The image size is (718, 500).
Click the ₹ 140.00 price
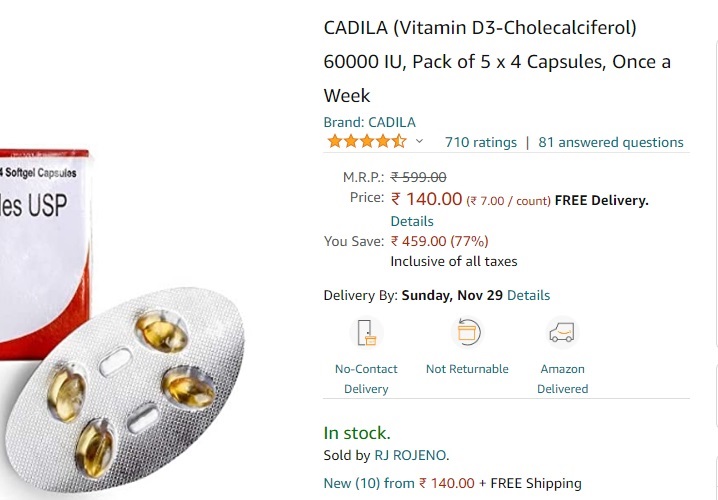point(427,199)
